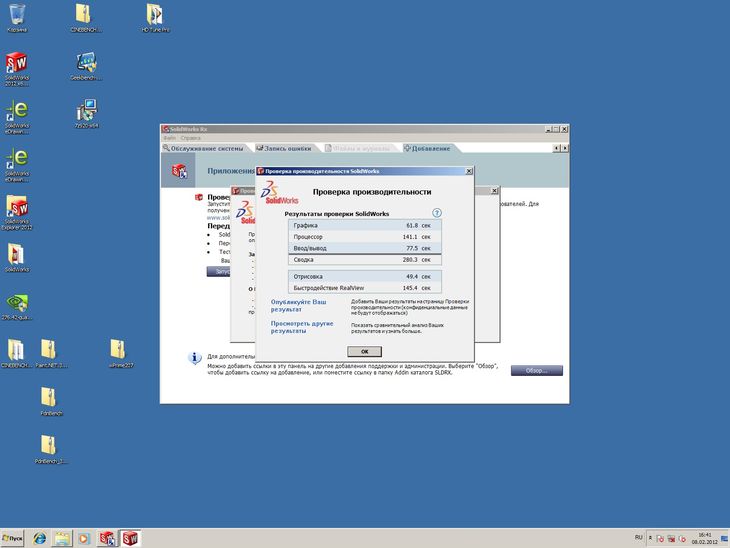Open Windows Media Player from taskbar

click(83, 539)
